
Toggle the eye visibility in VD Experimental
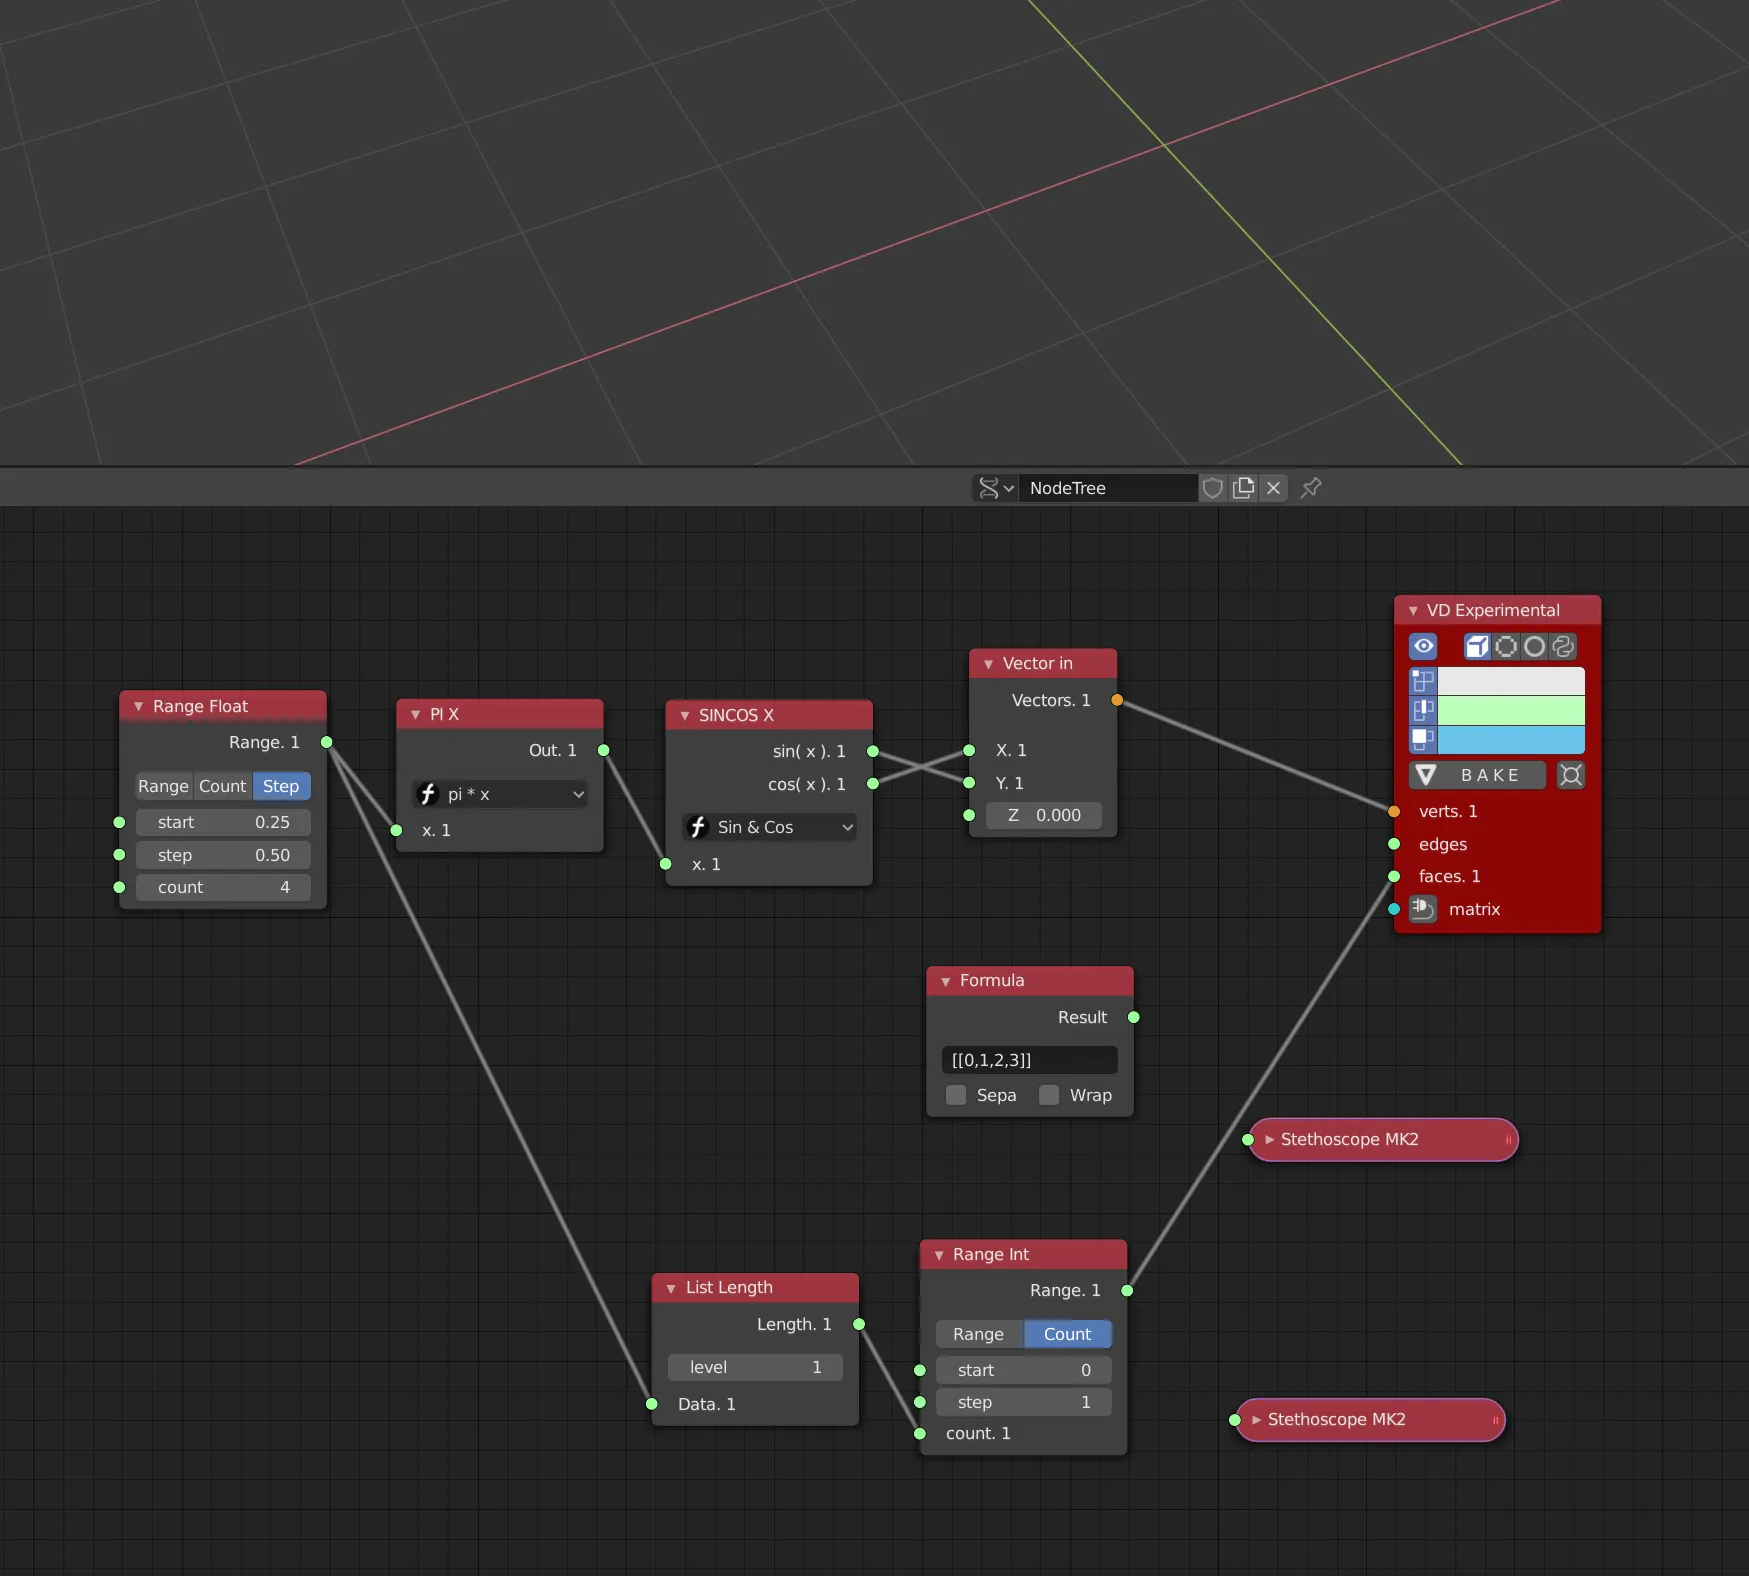tap(1423, 647)
